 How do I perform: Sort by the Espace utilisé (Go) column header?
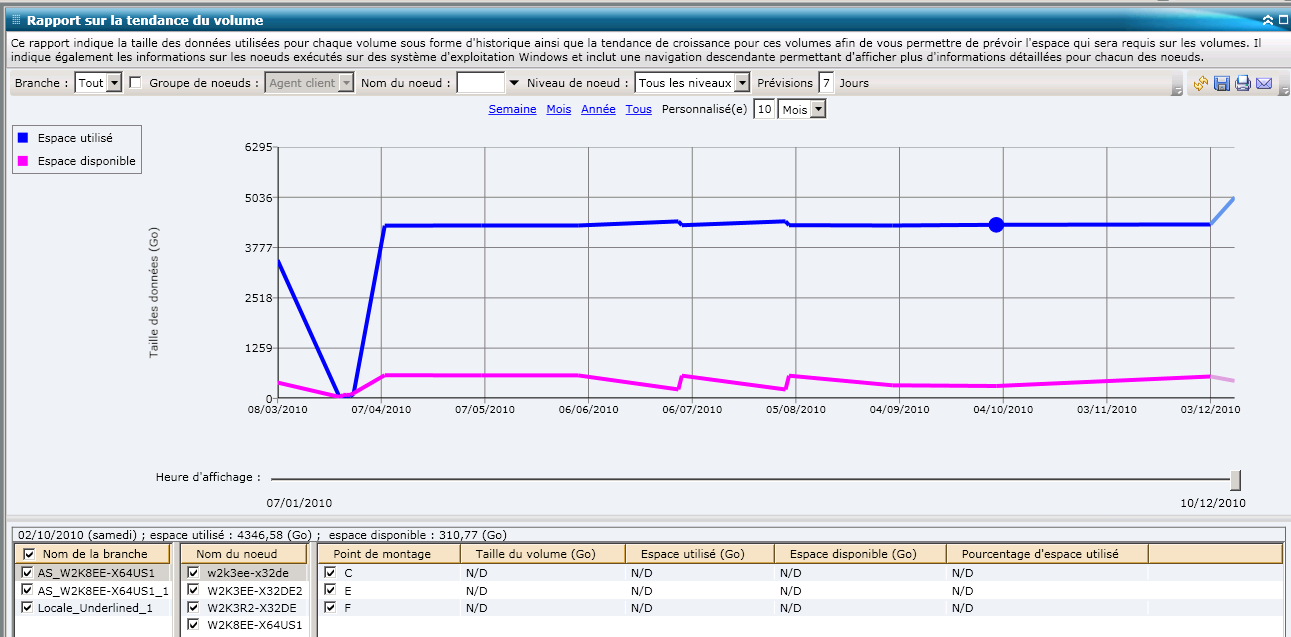pos(700,553)
